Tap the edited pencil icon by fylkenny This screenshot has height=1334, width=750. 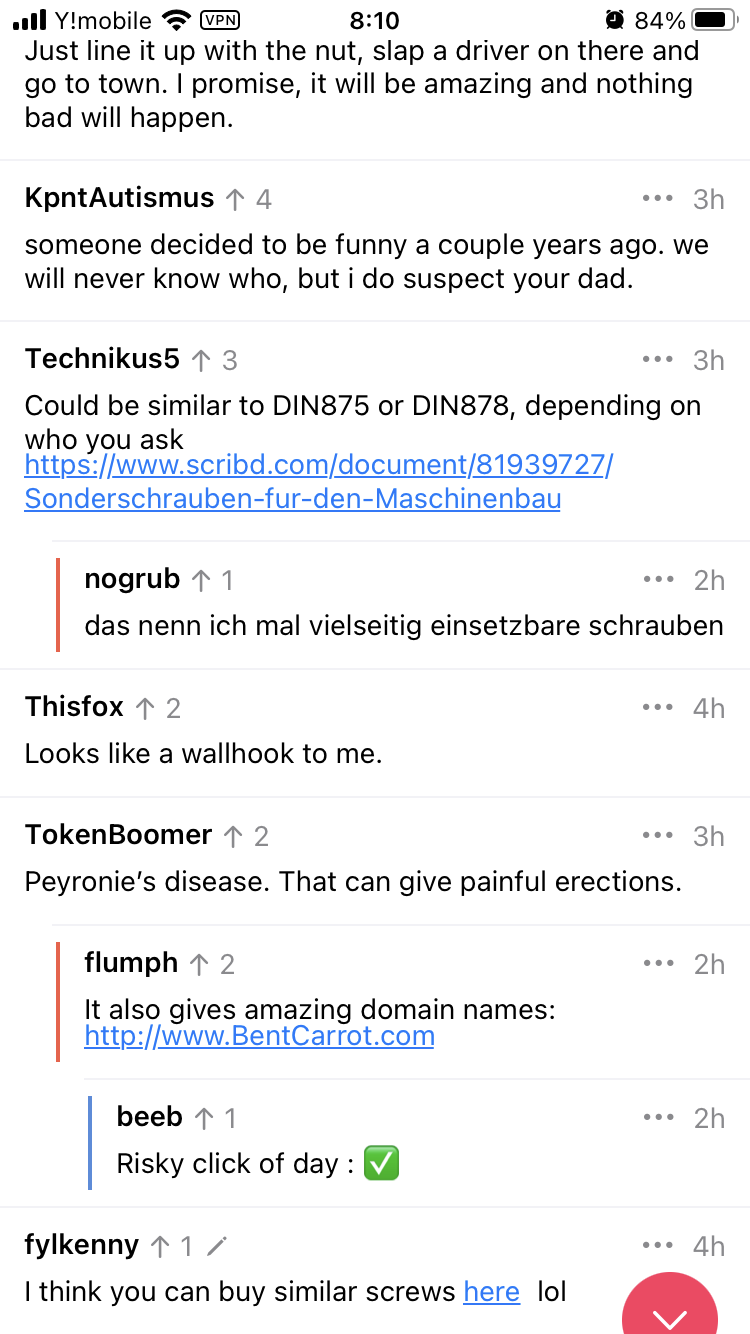216,1246
